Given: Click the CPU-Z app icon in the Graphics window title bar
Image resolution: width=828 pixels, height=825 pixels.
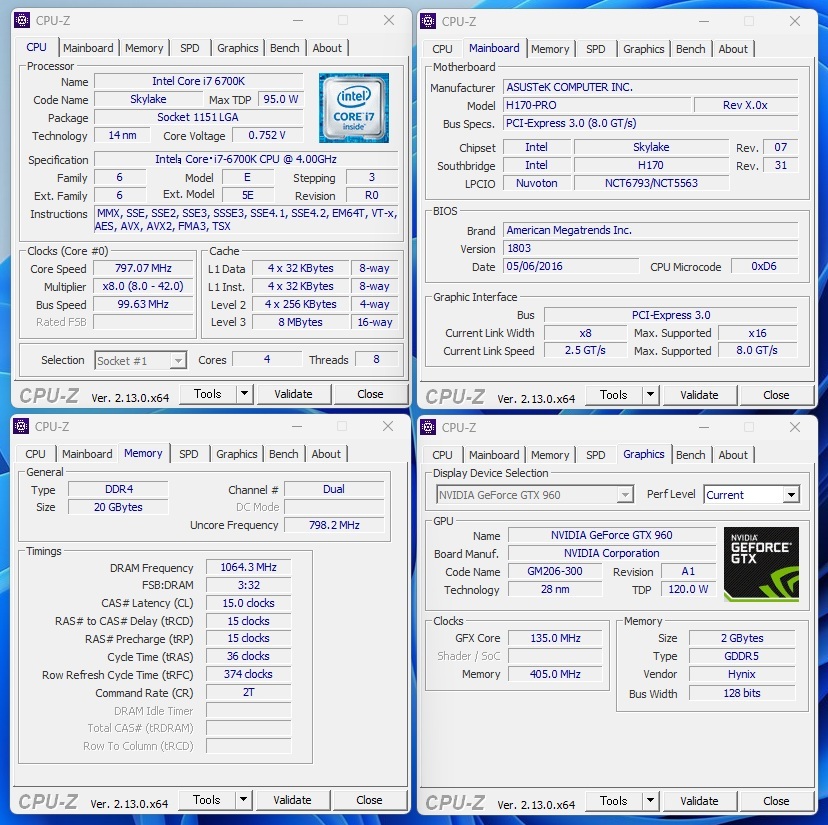Looking at the screenshot, I should point(428,427).
